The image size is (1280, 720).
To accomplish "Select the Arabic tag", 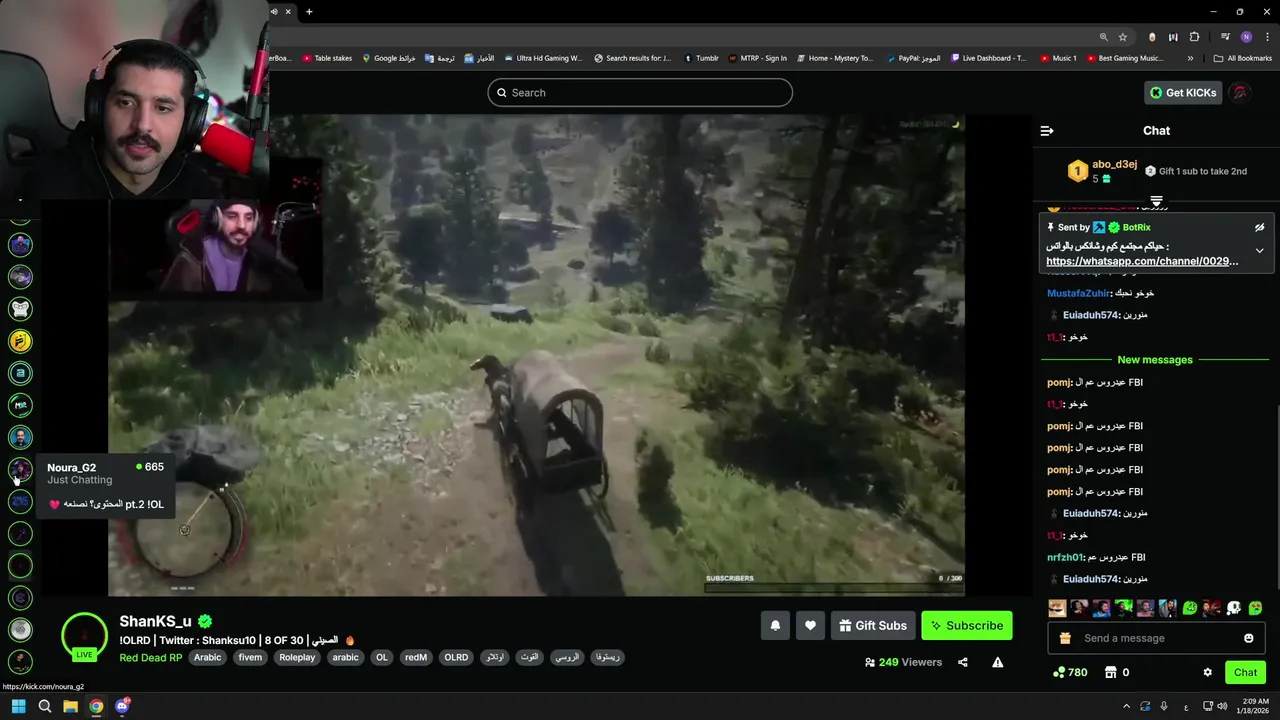I will (x=207, y=657).
